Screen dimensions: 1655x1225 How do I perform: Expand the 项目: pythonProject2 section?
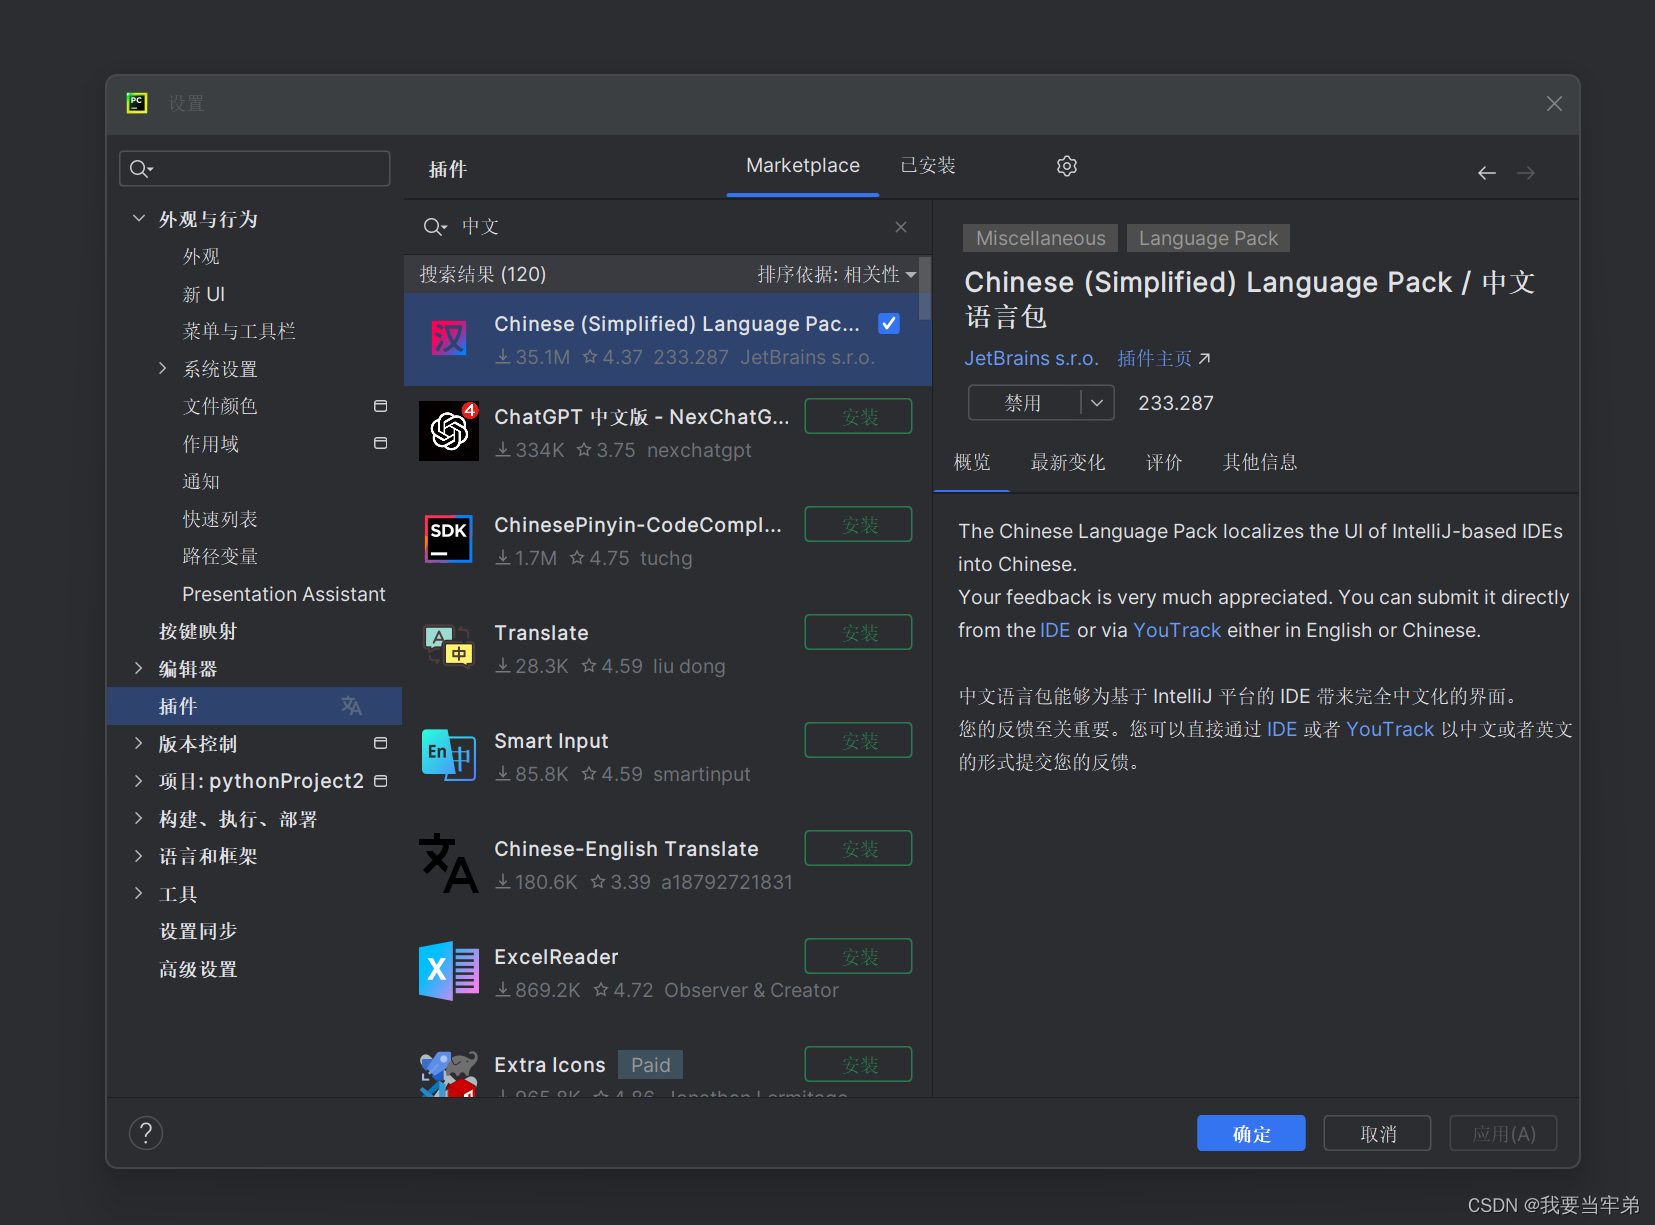pos(139,781)
